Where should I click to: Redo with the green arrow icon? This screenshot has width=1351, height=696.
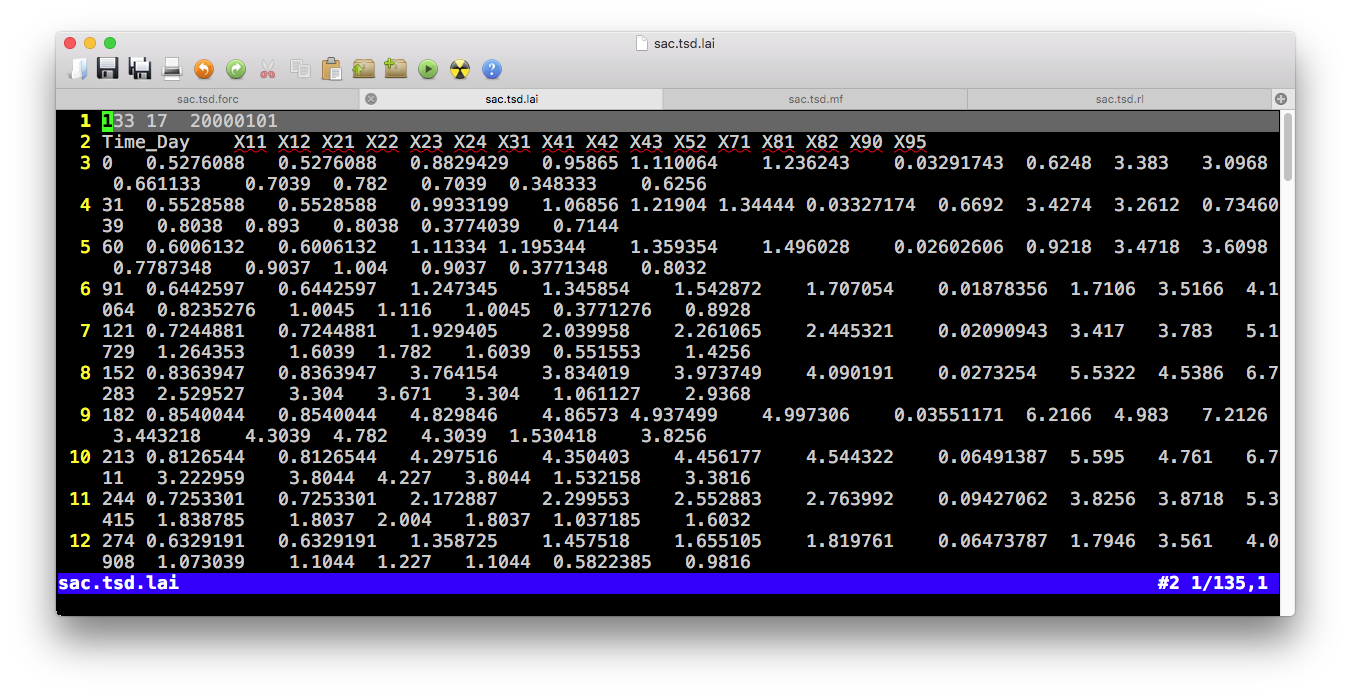[x=236, y=69]
